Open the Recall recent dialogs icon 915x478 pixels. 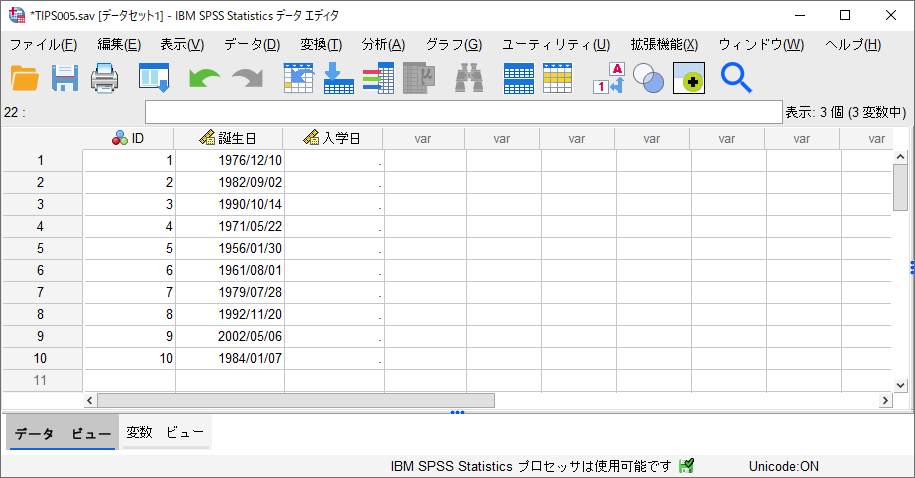coord(153,78)
